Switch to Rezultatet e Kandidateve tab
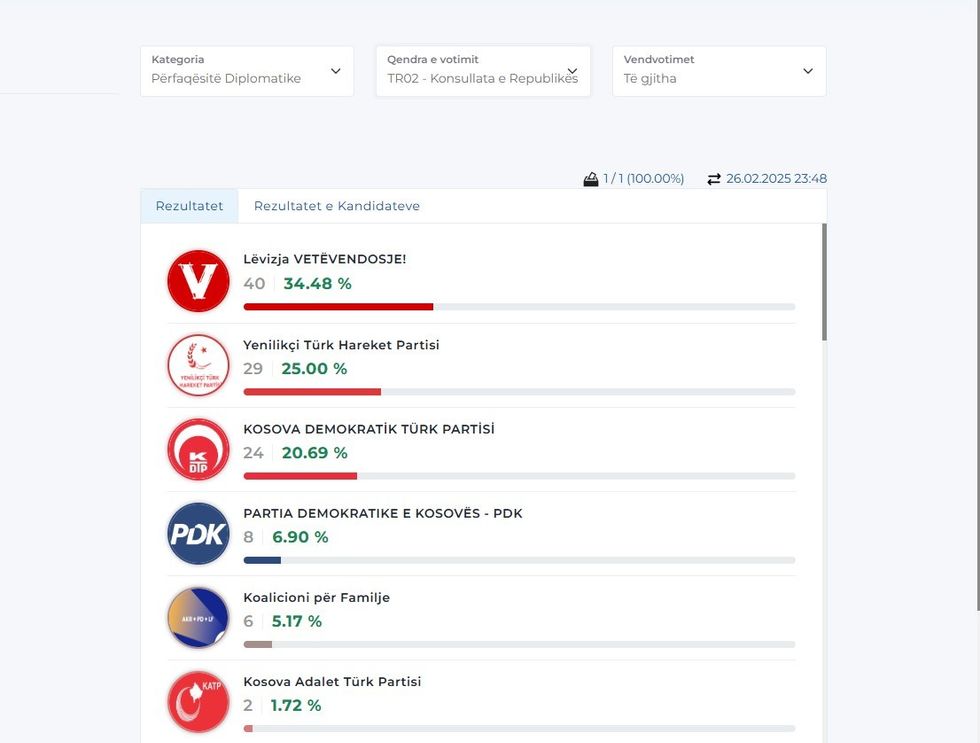980x743 pixels. point(336,206)
